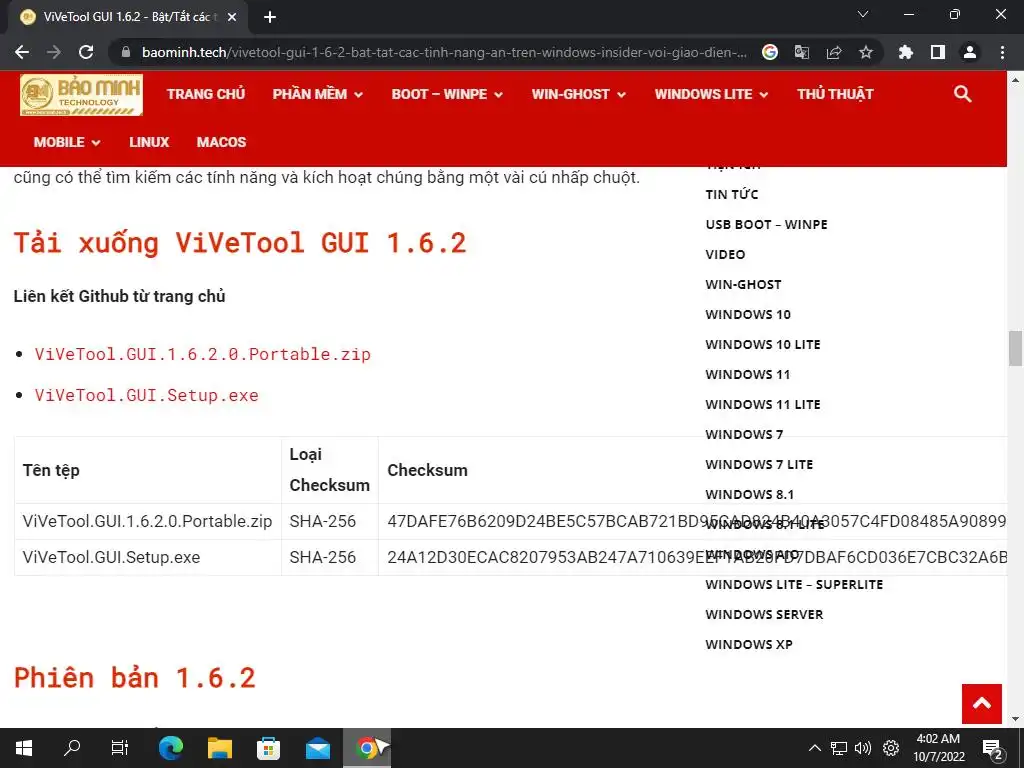Open THỦ THUẬT menu item

(x=835, y=94)
